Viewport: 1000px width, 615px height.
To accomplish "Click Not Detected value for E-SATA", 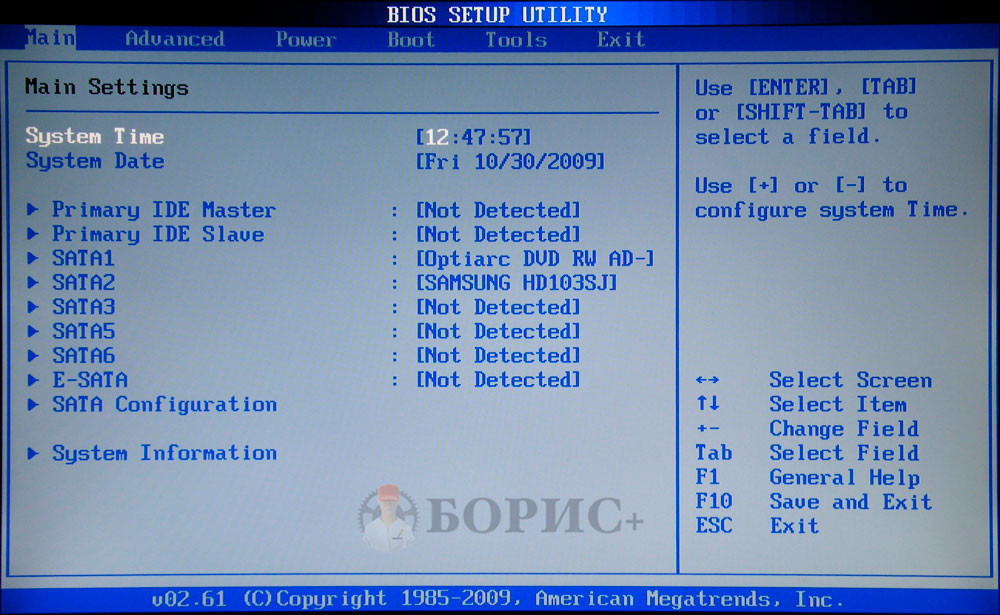I will click(498, 380).
